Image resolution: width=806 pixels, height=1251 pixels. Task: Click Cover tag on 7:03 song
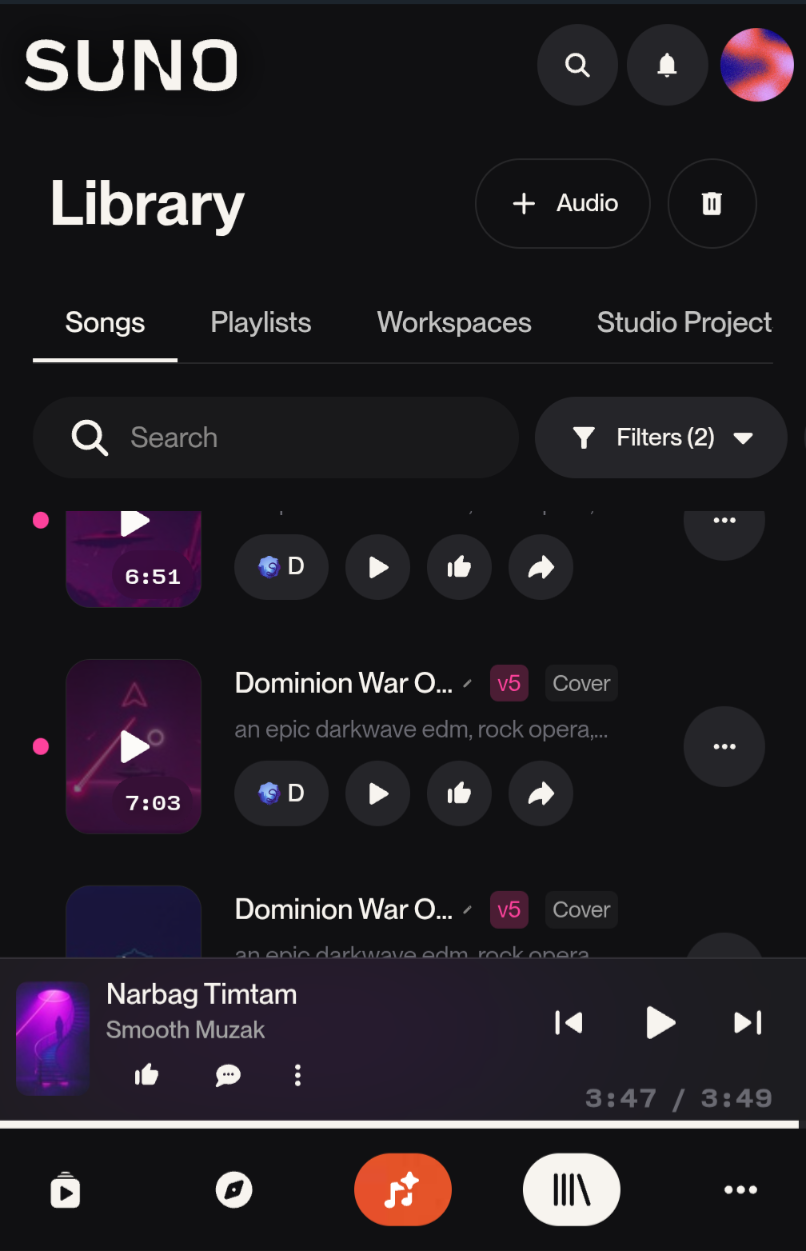pos(581,683)
